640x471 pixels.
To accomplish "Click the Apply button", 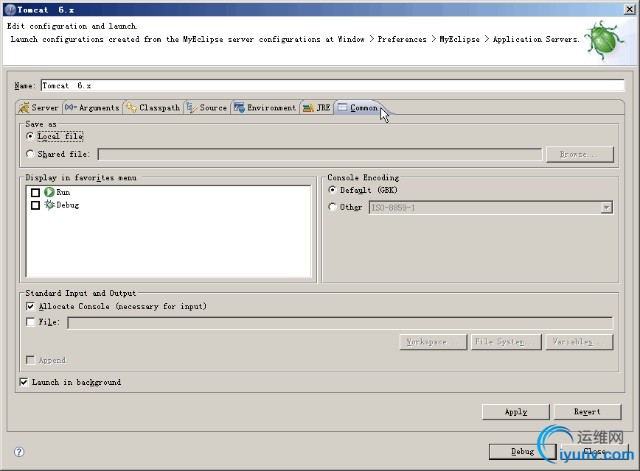I will tap(516, 412).
